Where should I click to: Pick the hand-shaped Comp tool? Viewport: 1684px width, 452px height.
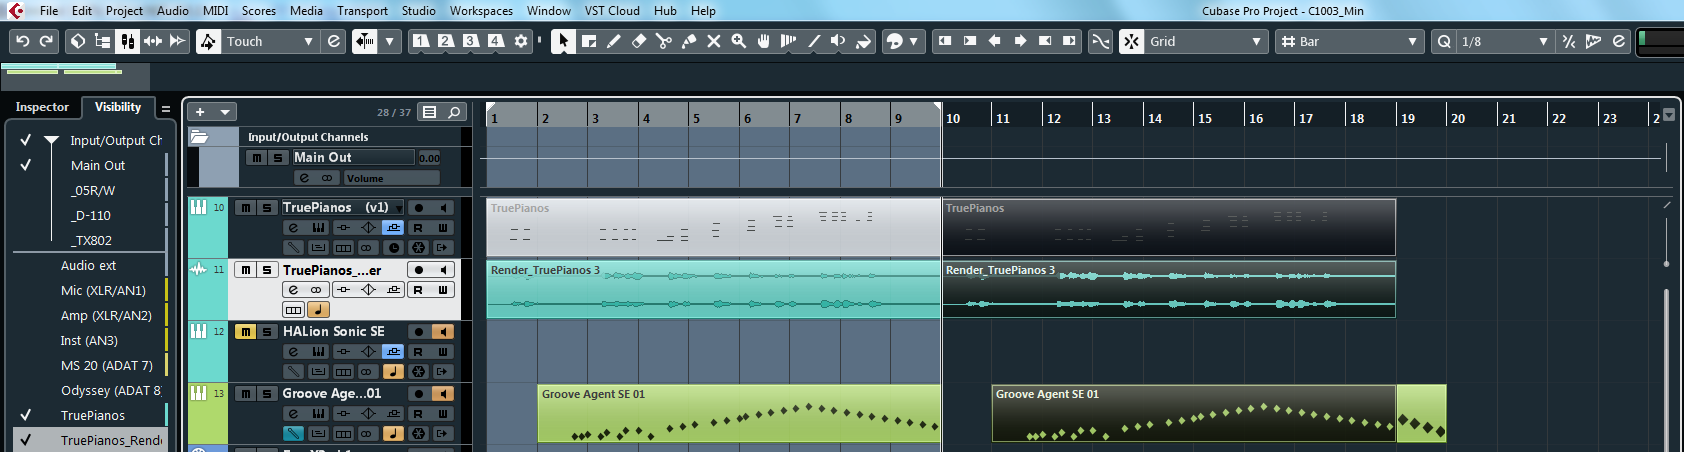click(764, 41)
